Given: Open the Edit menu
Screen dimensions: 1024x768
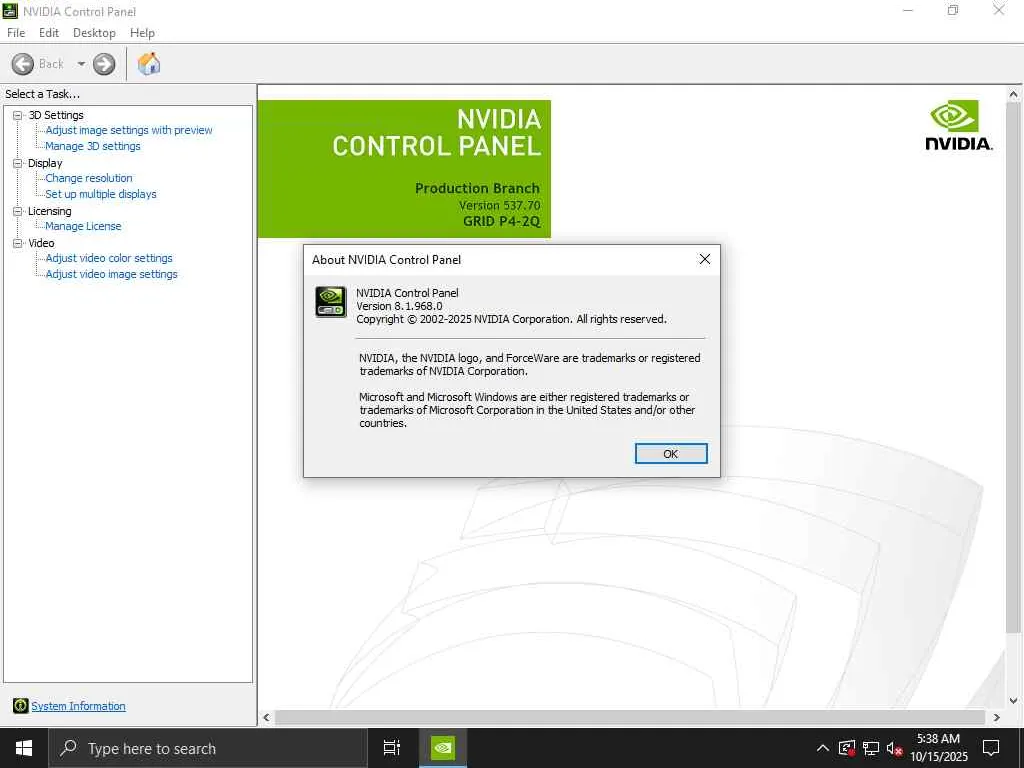Looking at the screenshot, I should 48,33.
